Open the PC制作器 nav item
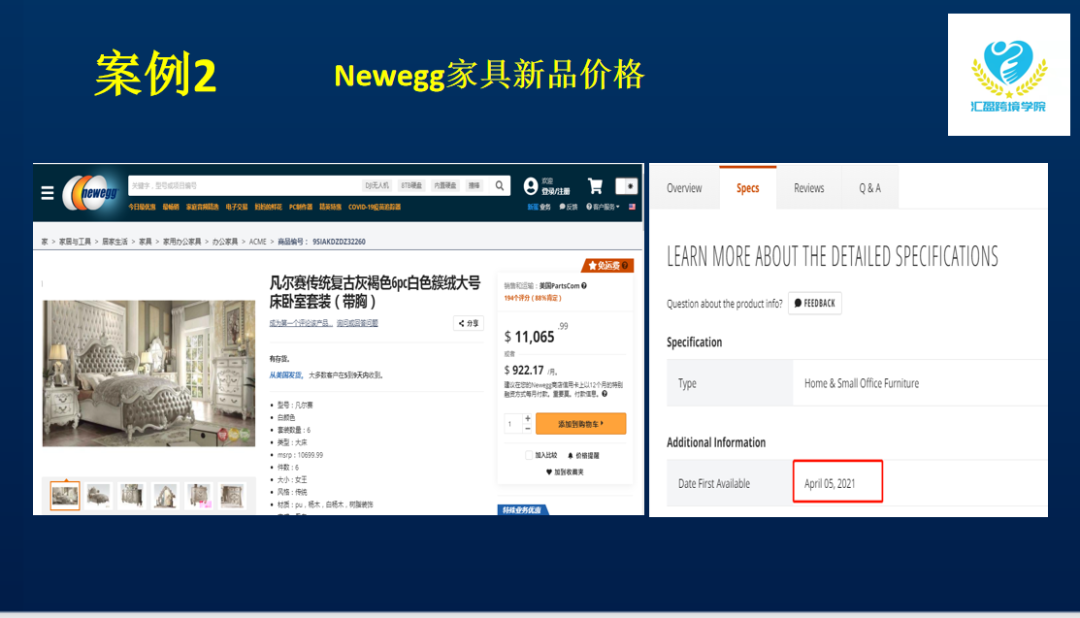Viewport: 1080px width, 618px height. click(x=300, y=207)
